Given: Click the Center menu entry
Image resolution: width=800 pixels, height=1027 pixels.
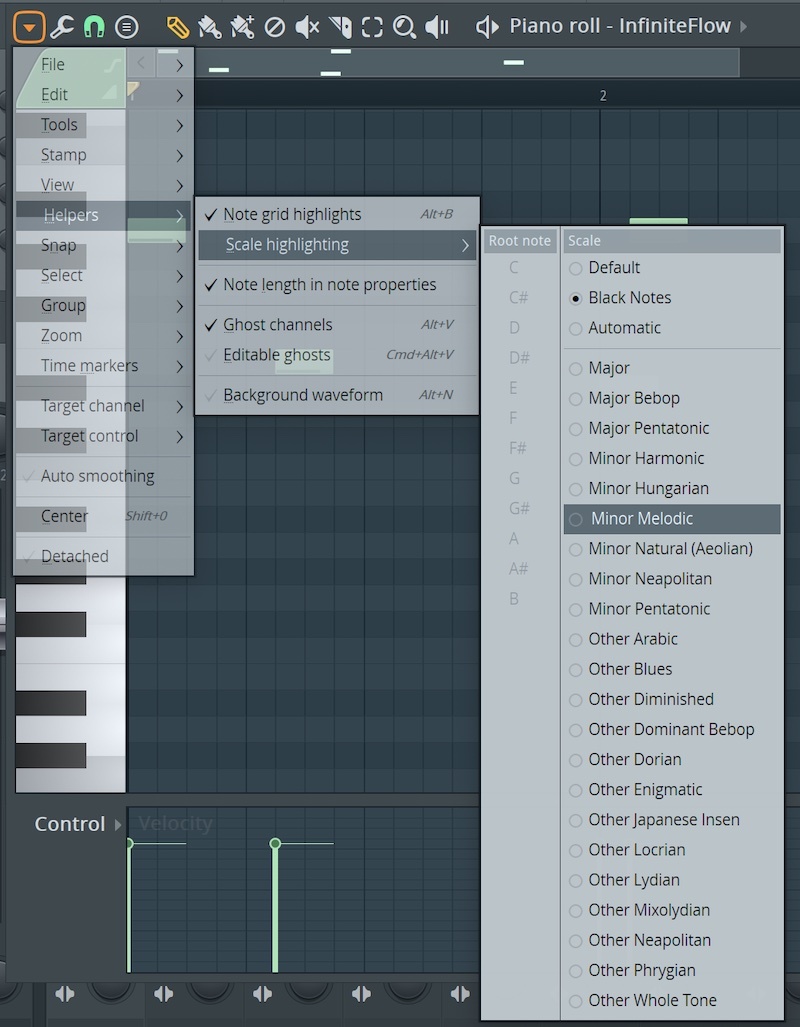Looking at the screenshot, I should click(65, 517).
